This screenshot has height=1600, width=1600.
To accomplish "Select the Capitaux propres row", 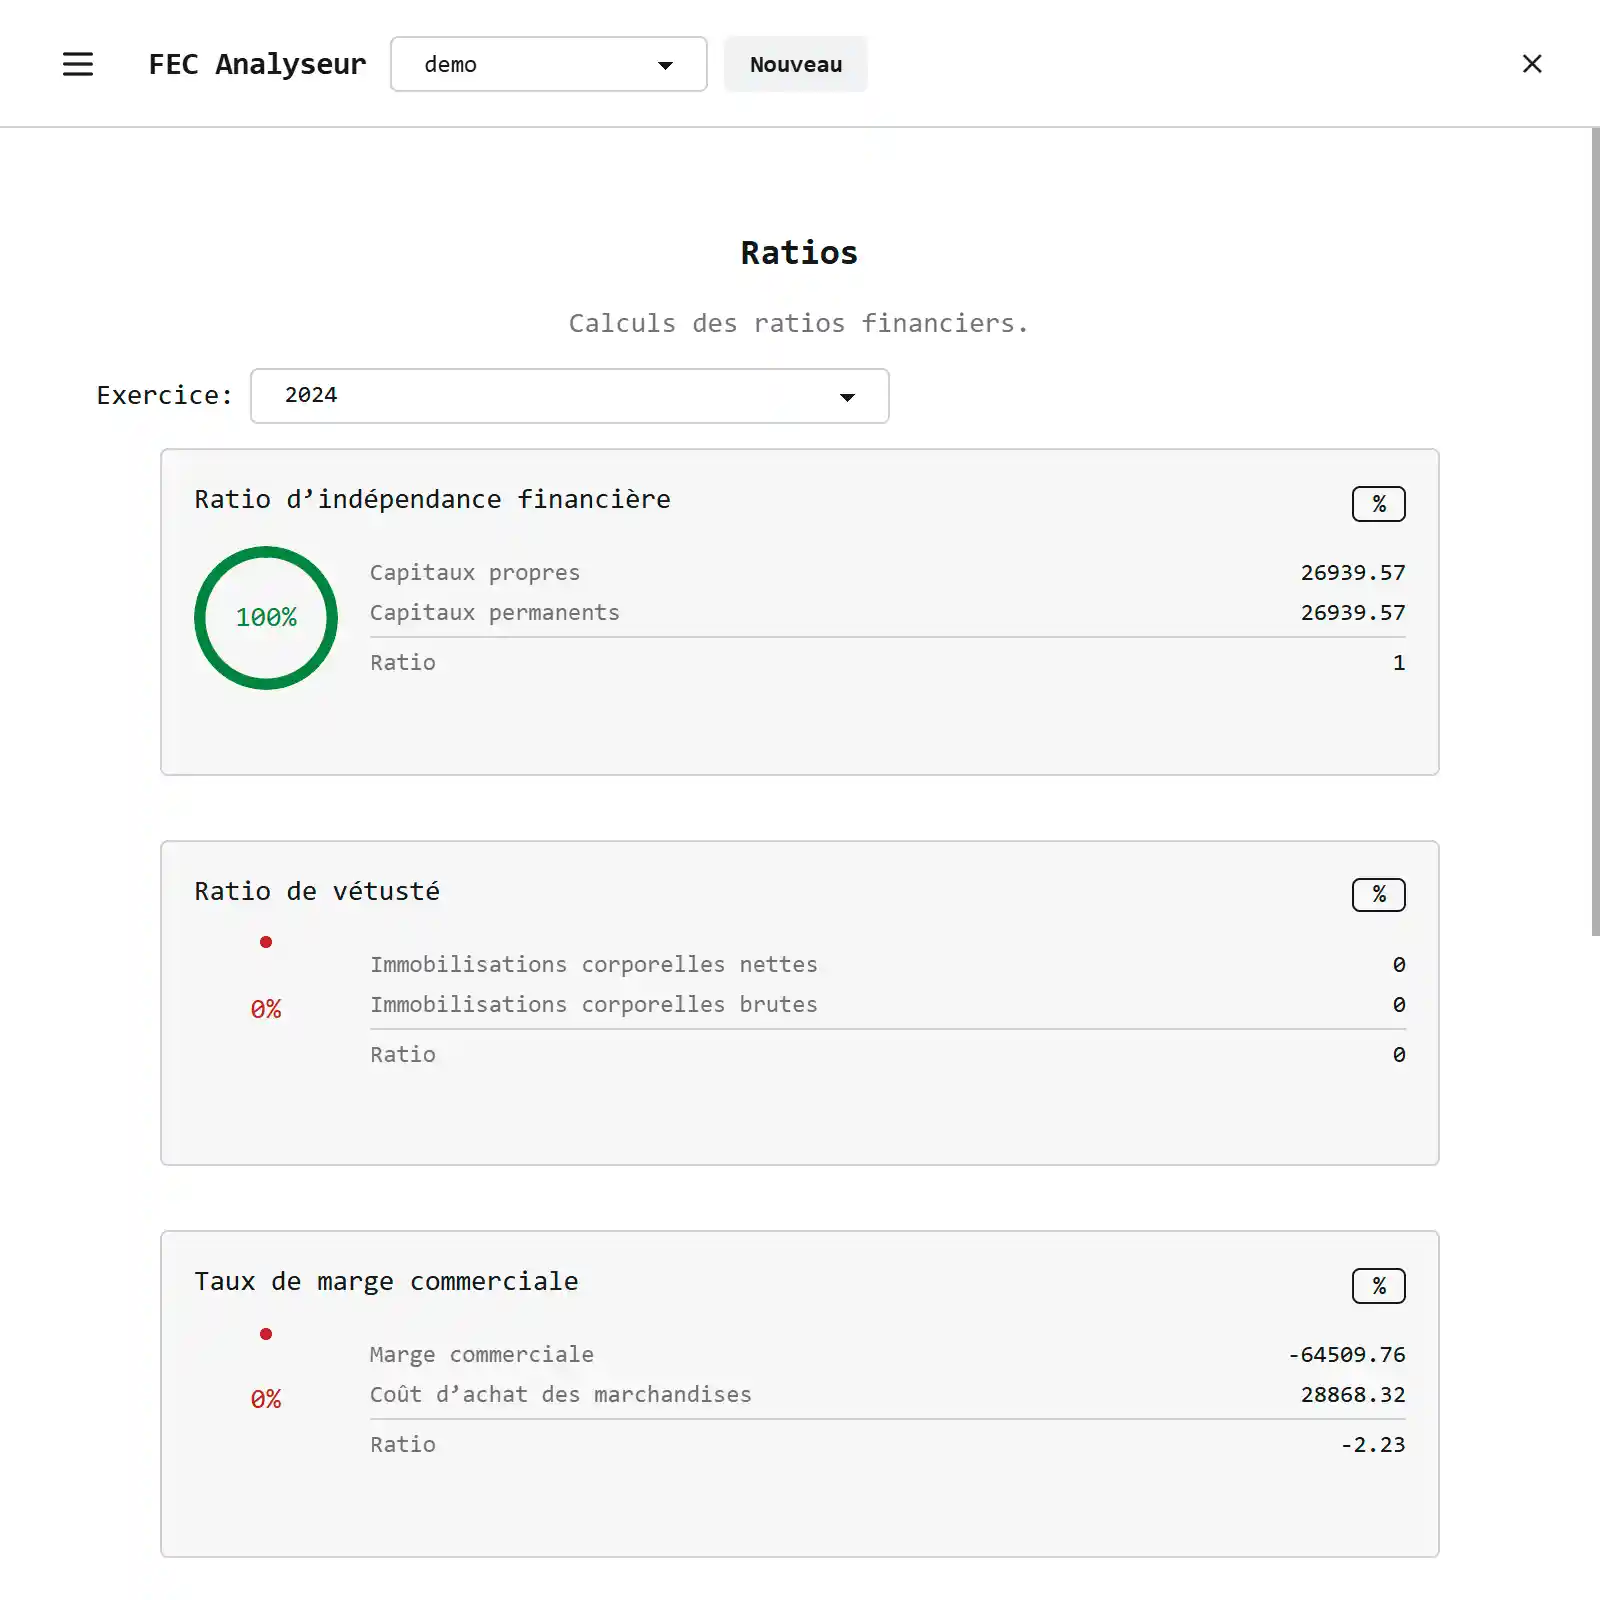I will tap(886, 573).
